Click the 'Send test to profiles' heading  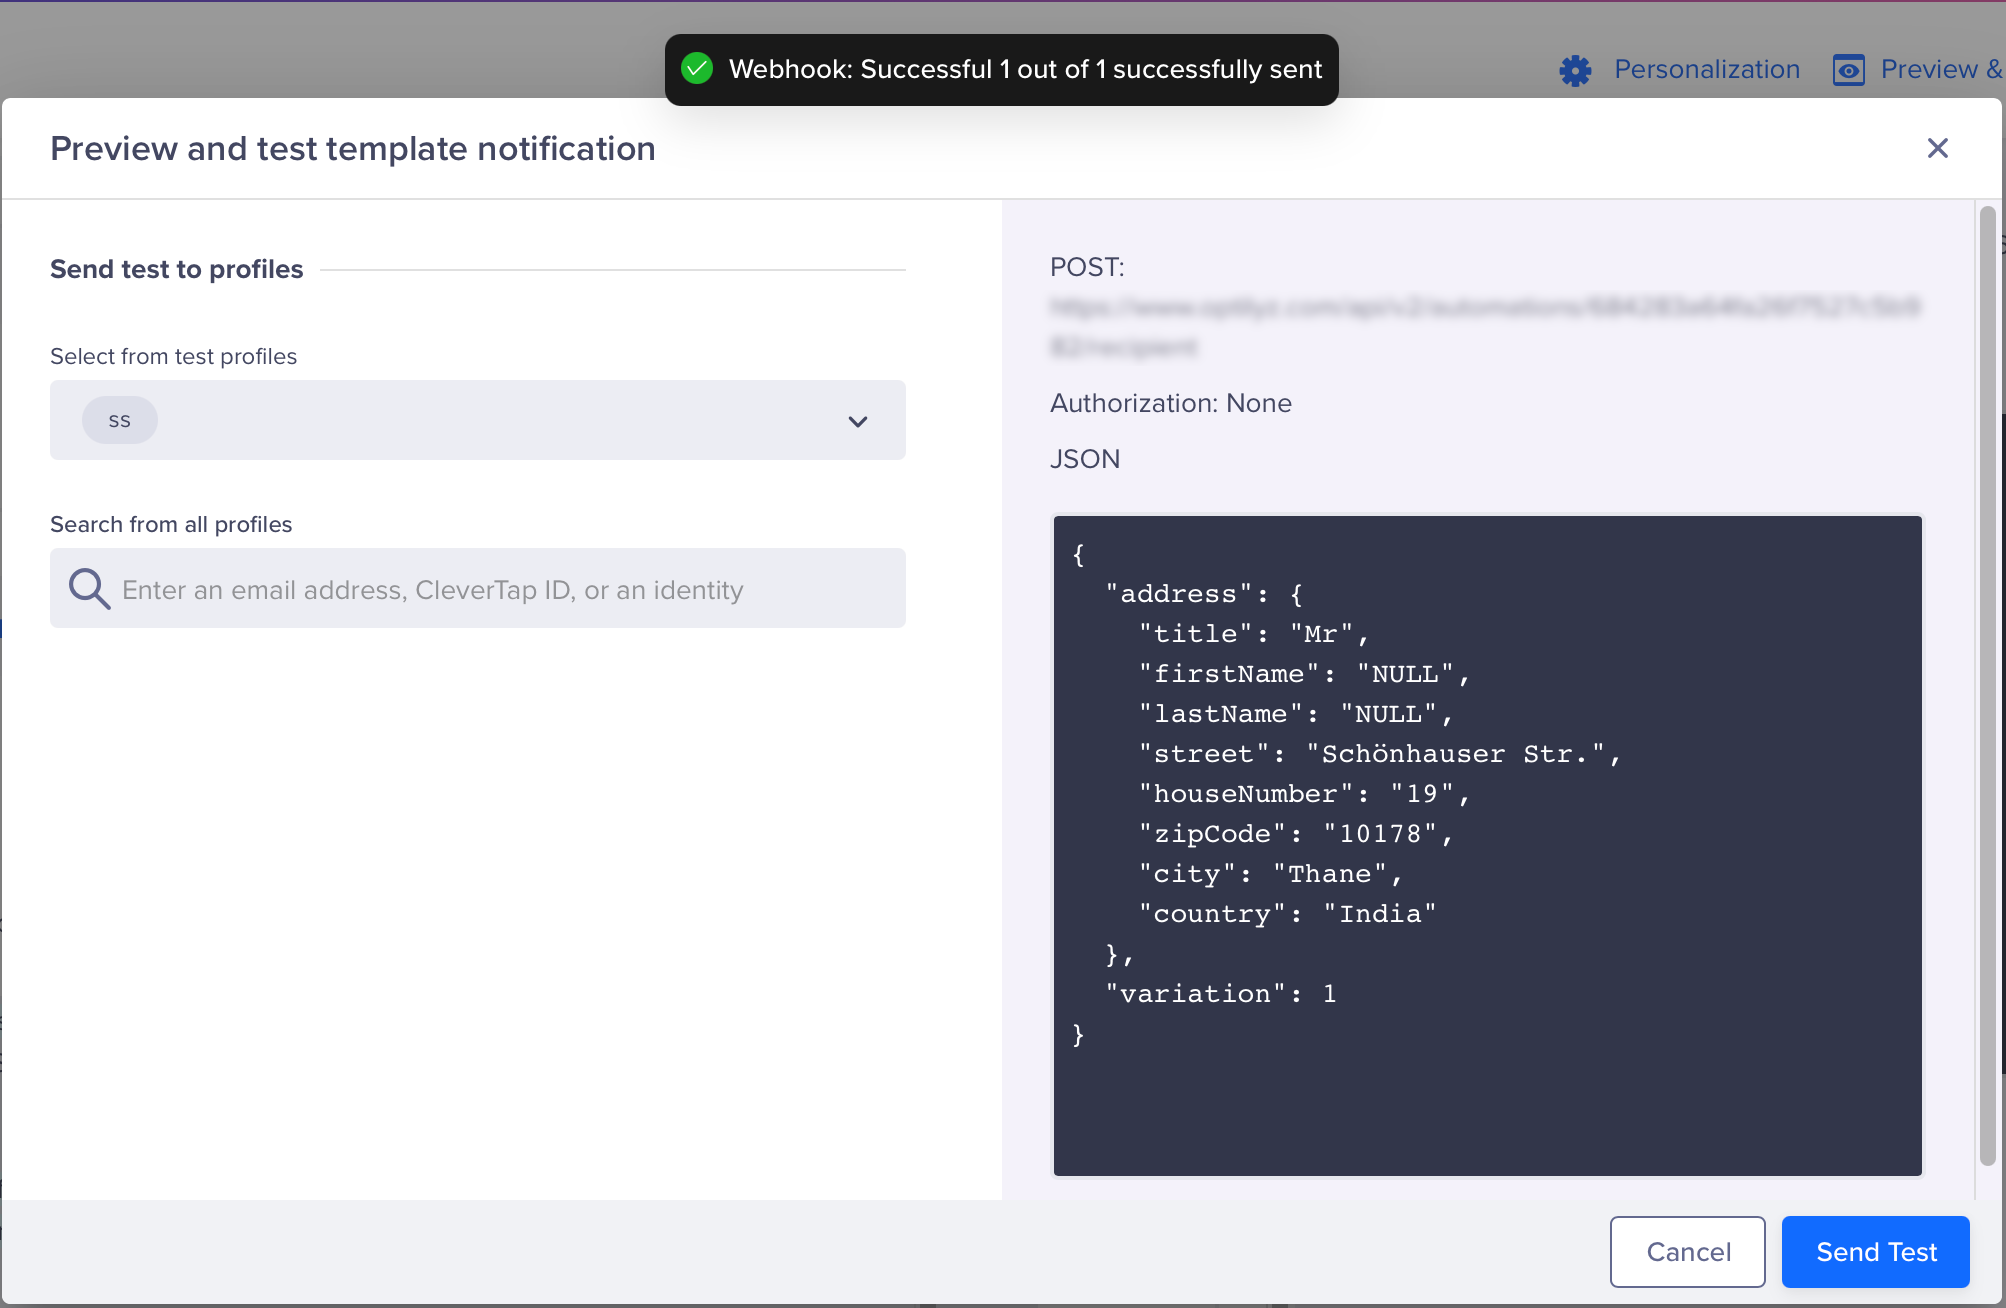(x=176, y=269)
